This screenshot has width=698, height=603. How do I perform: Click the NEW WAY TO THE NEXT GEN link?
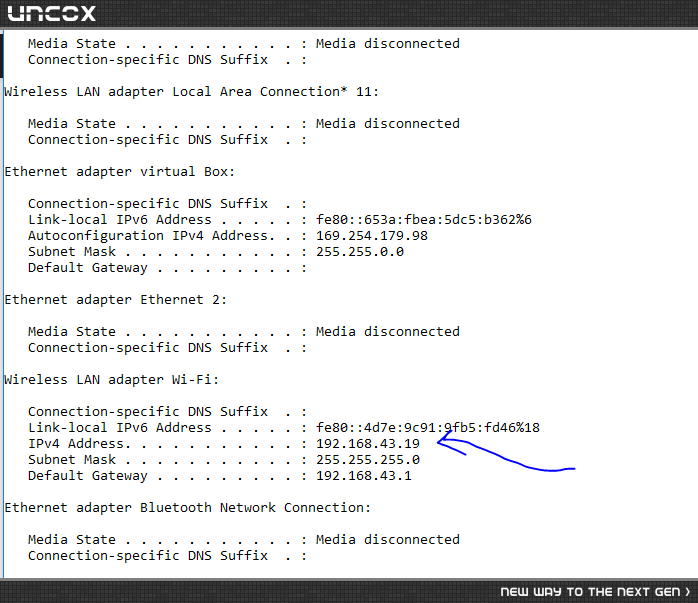[x=590, y=591]
